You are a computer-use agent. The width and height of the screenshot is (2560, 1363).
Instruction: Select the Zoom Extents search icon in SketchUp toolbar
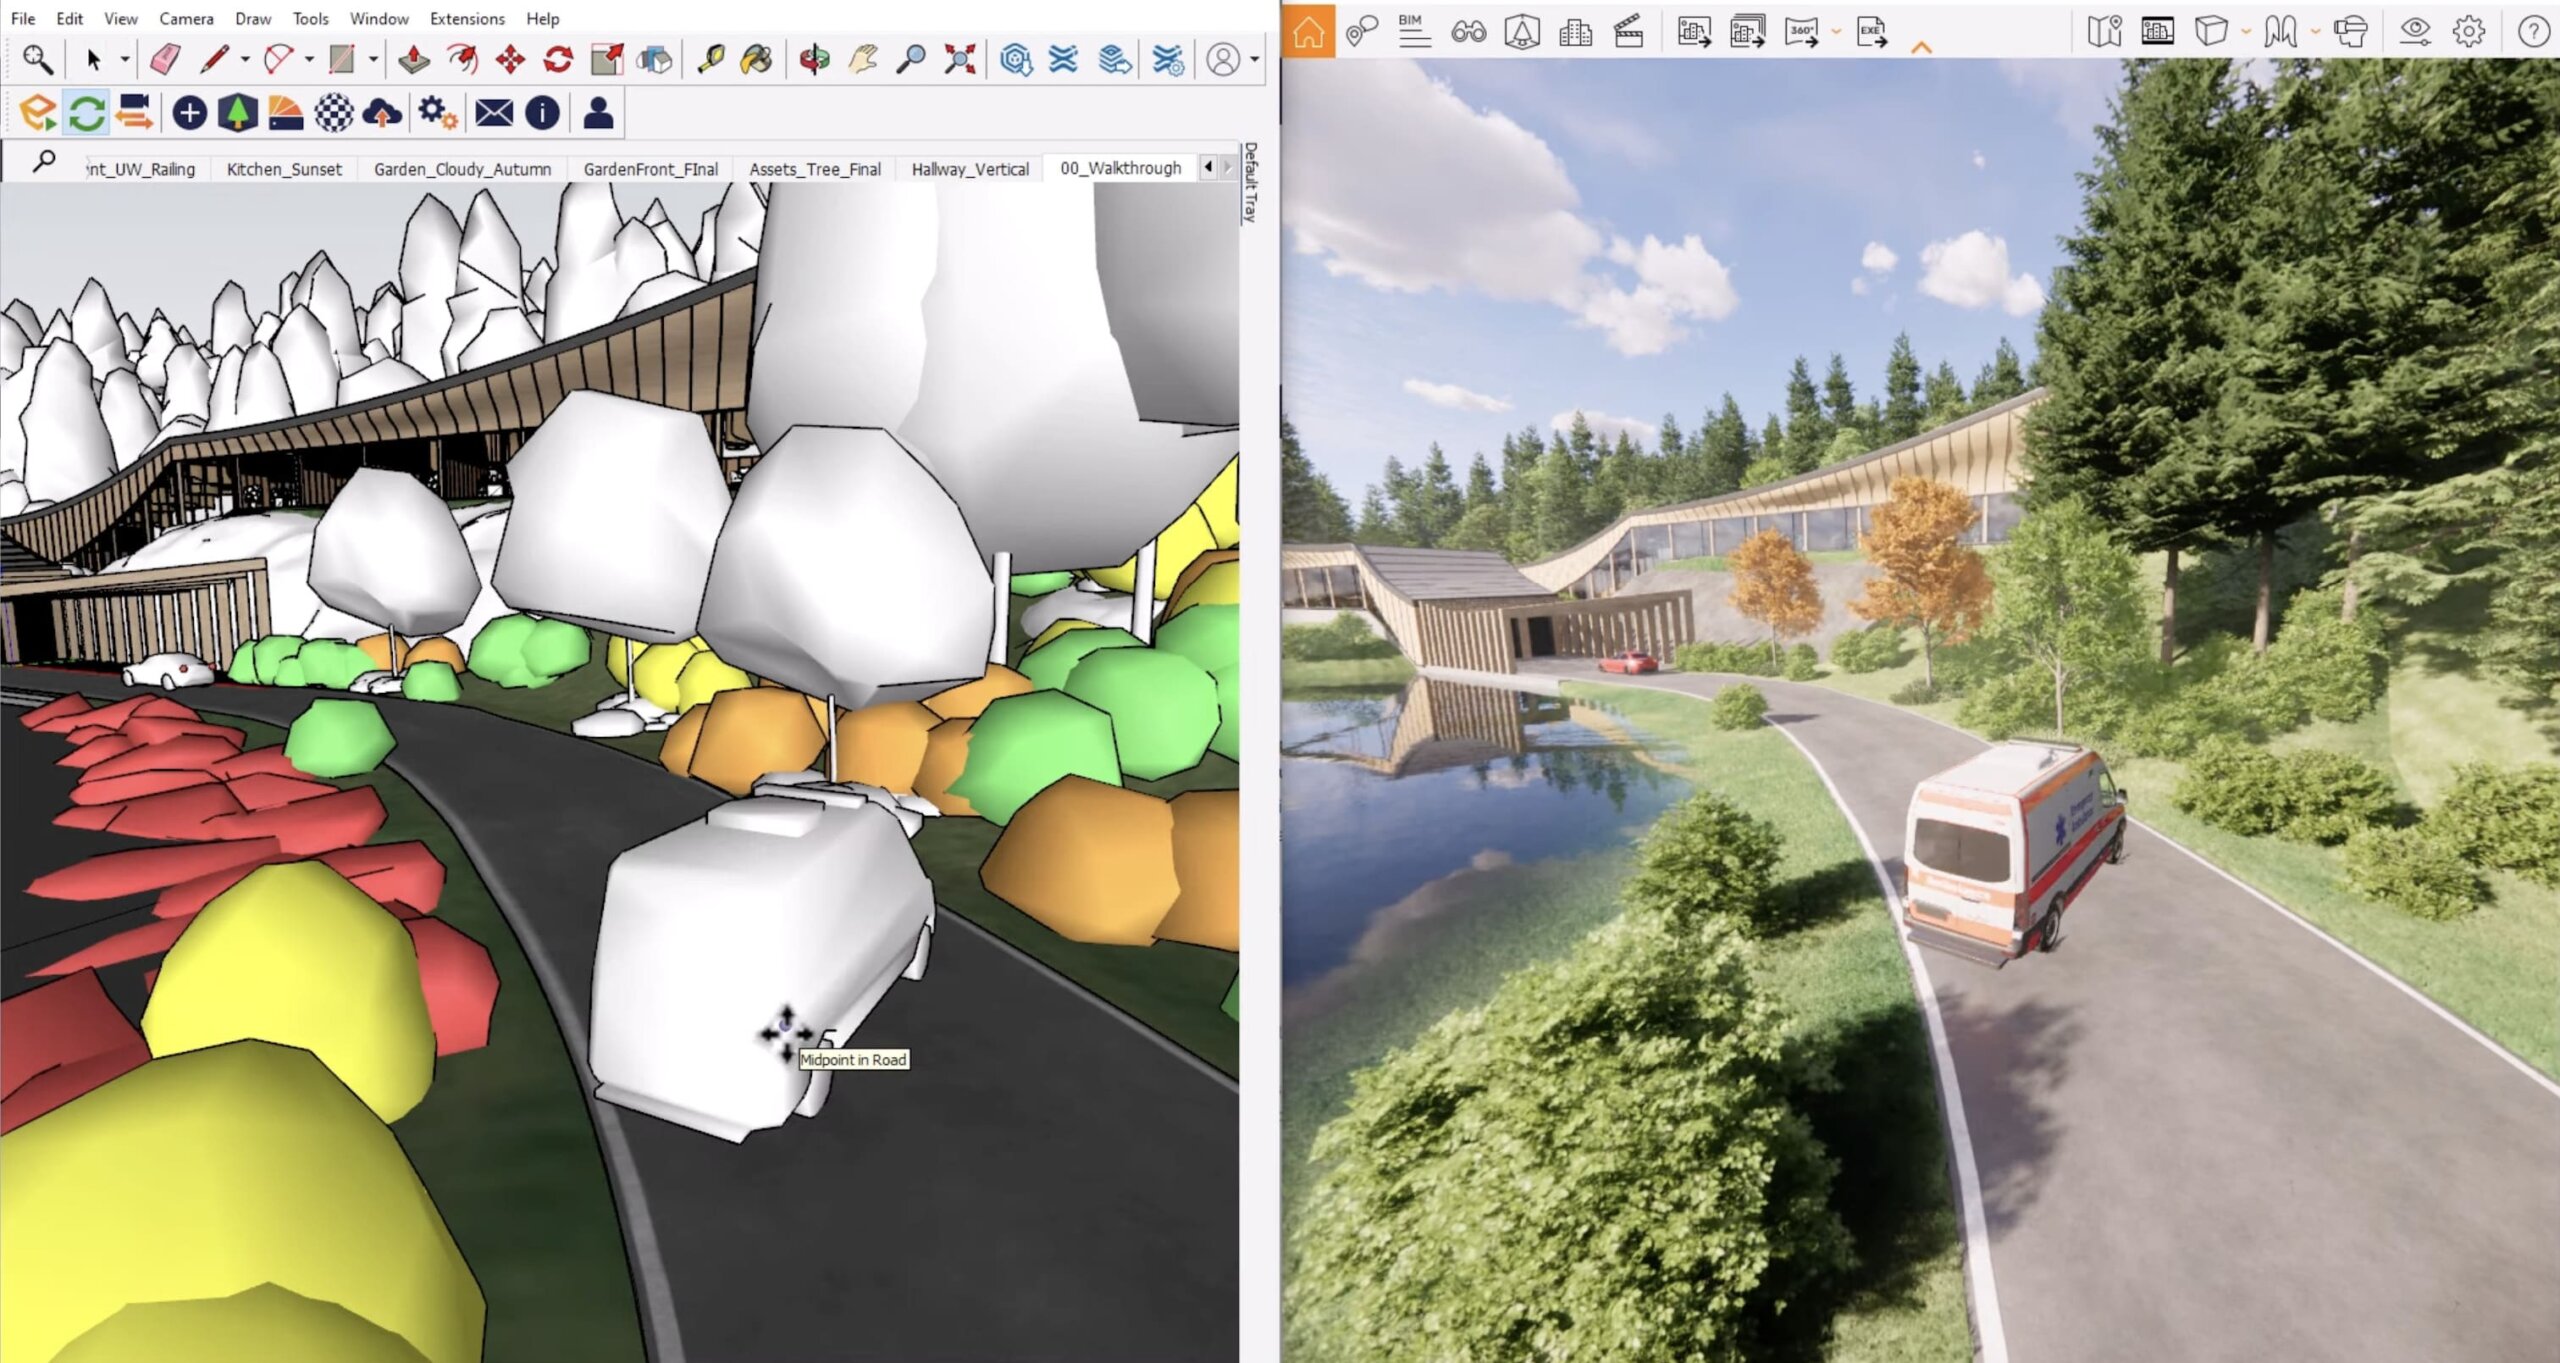click(37, 60)
